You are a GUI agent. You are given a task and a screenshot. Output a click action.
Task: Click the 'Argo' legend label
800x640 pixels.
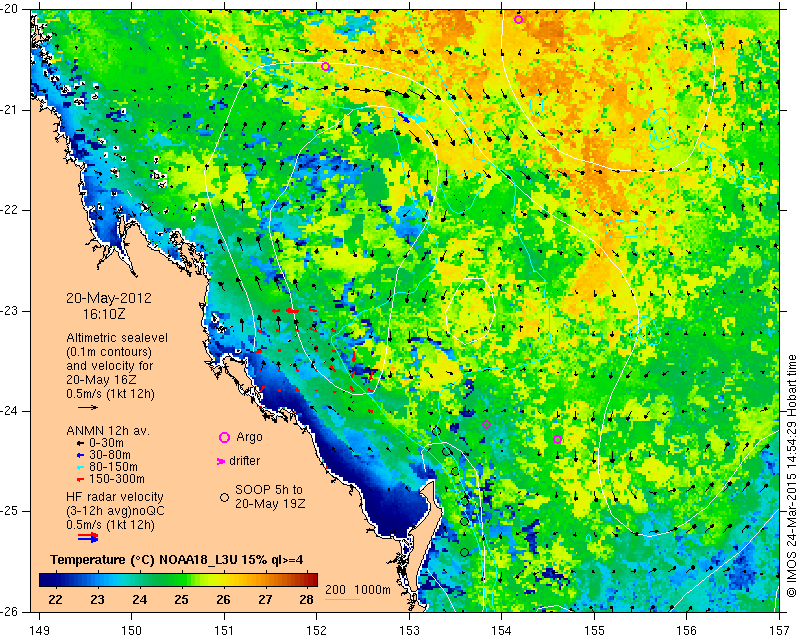[x=249, y=437]
